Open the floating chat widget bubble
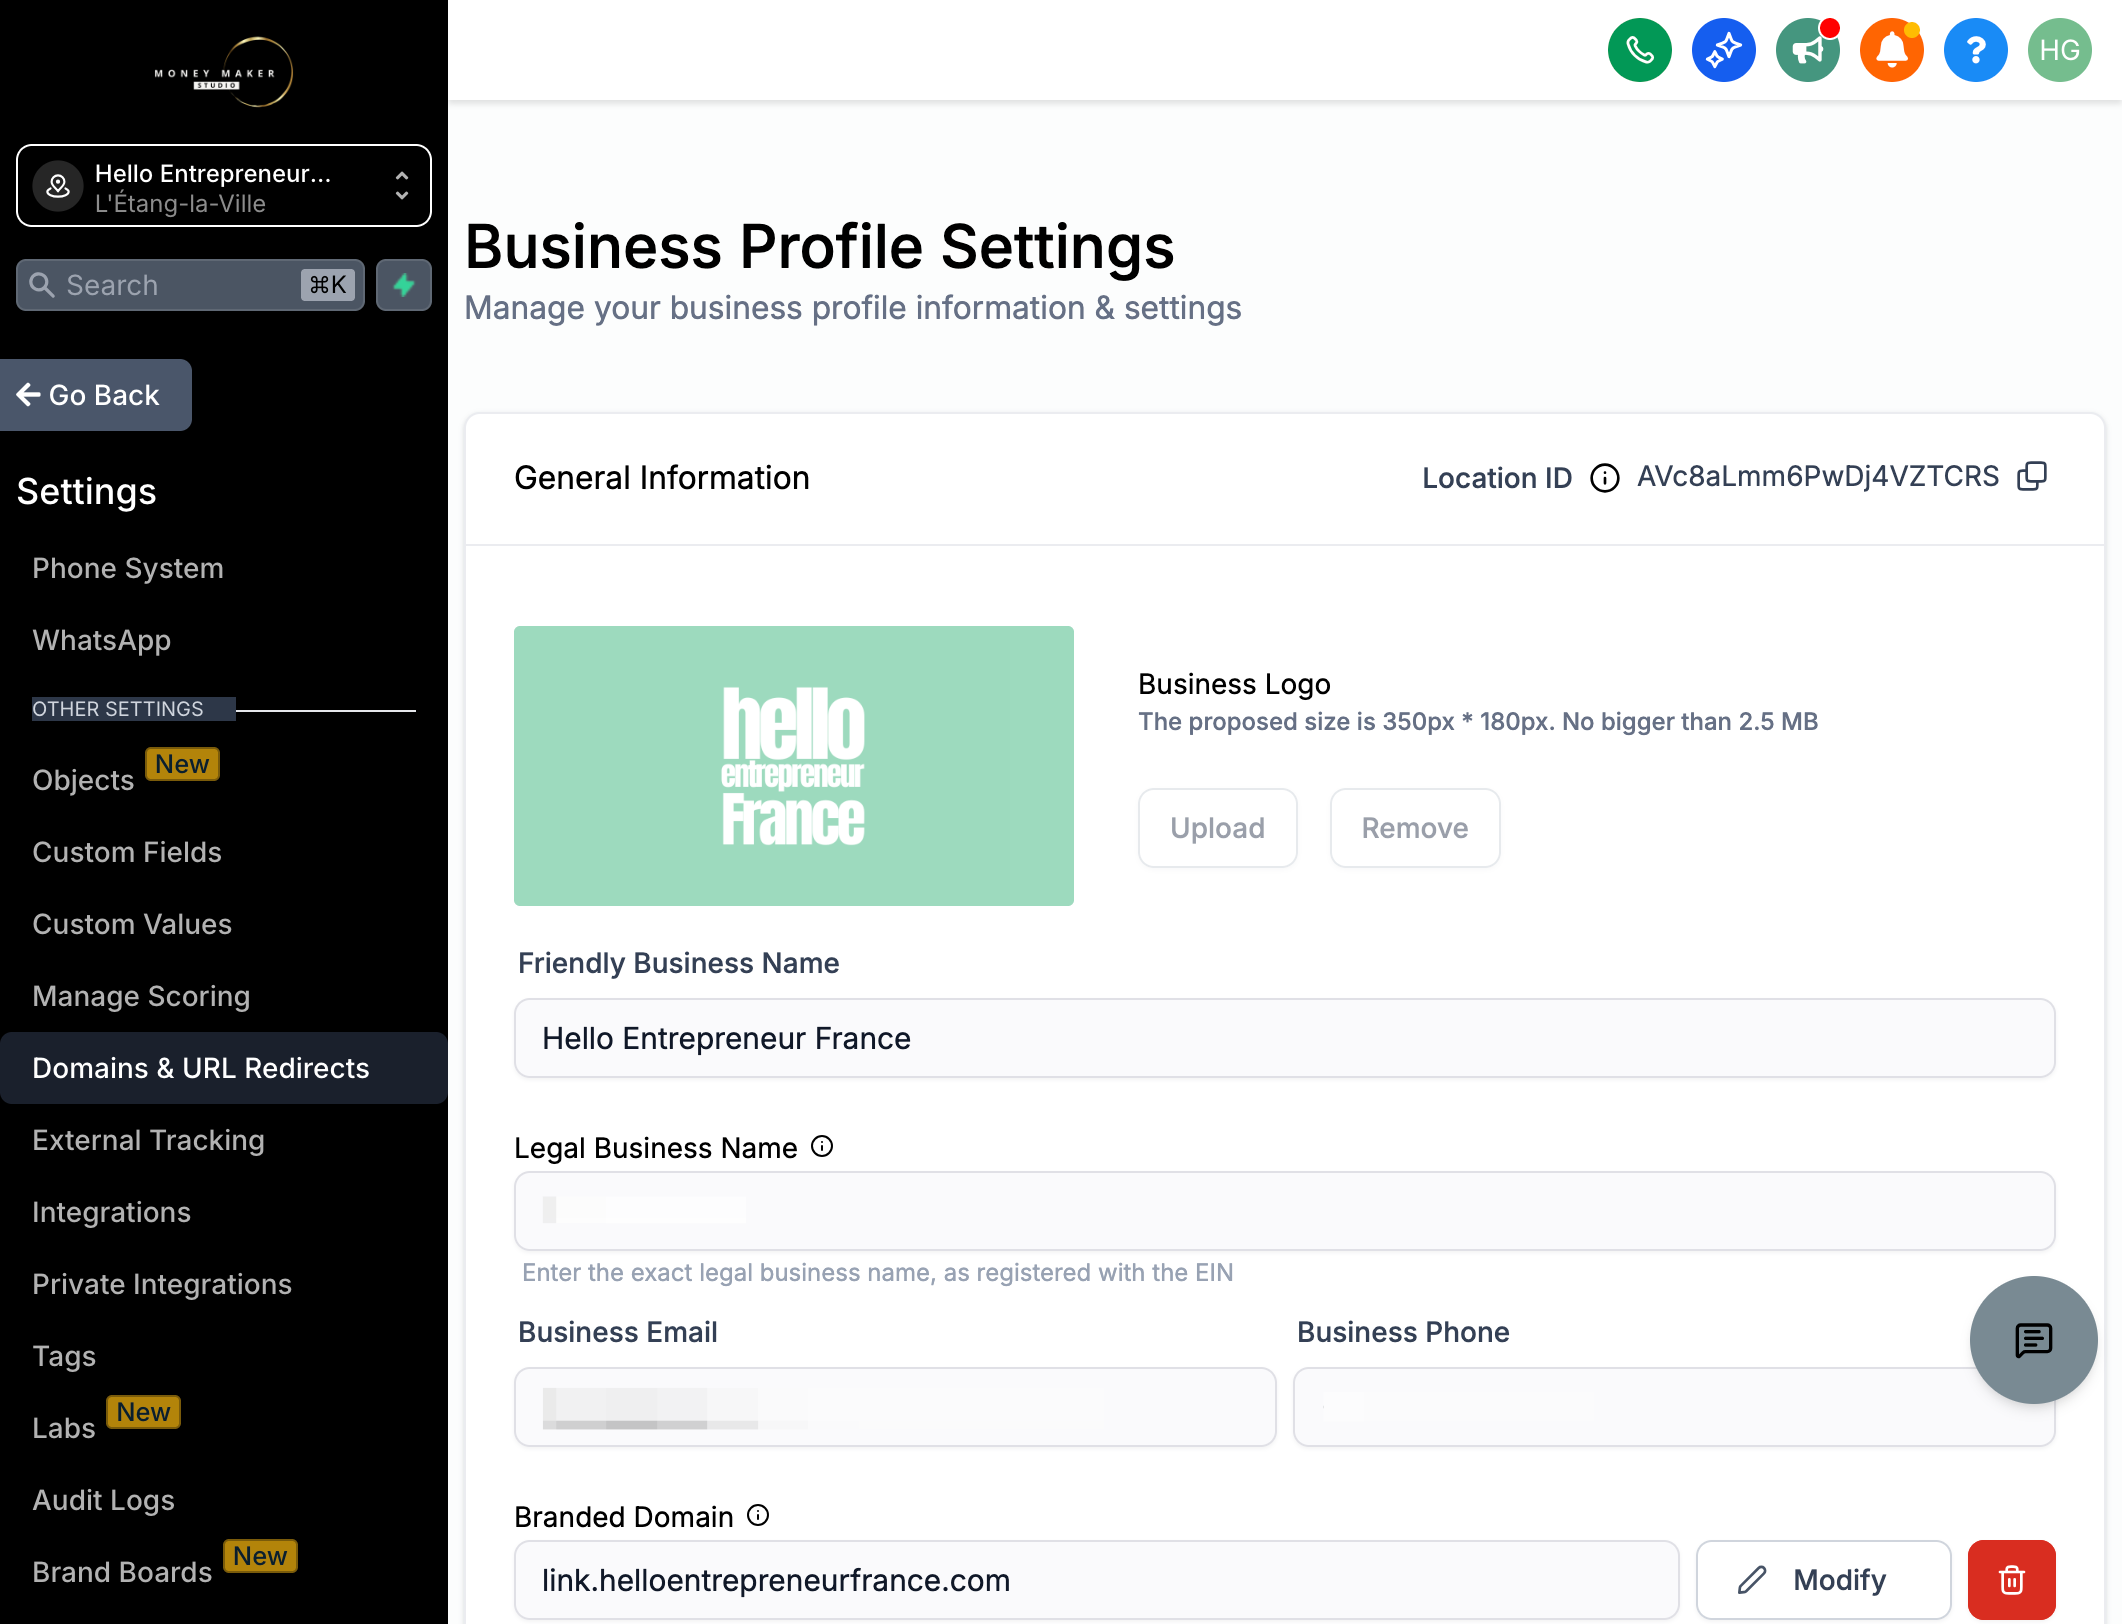The width and height of the screenshot is (2122, 1624). pyautogui.click(x=2033, y=1340)
